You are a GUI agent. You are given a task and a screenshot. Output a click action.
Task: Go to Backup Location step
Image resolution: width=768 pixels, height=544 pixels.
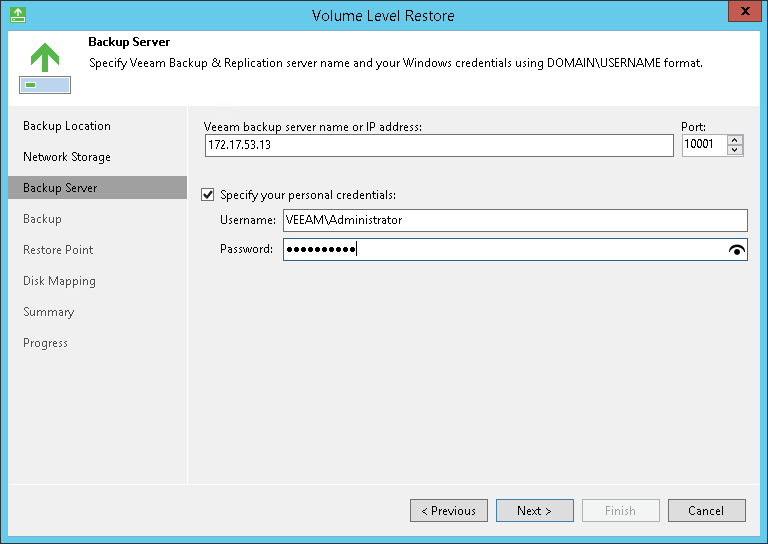[67, 126]
